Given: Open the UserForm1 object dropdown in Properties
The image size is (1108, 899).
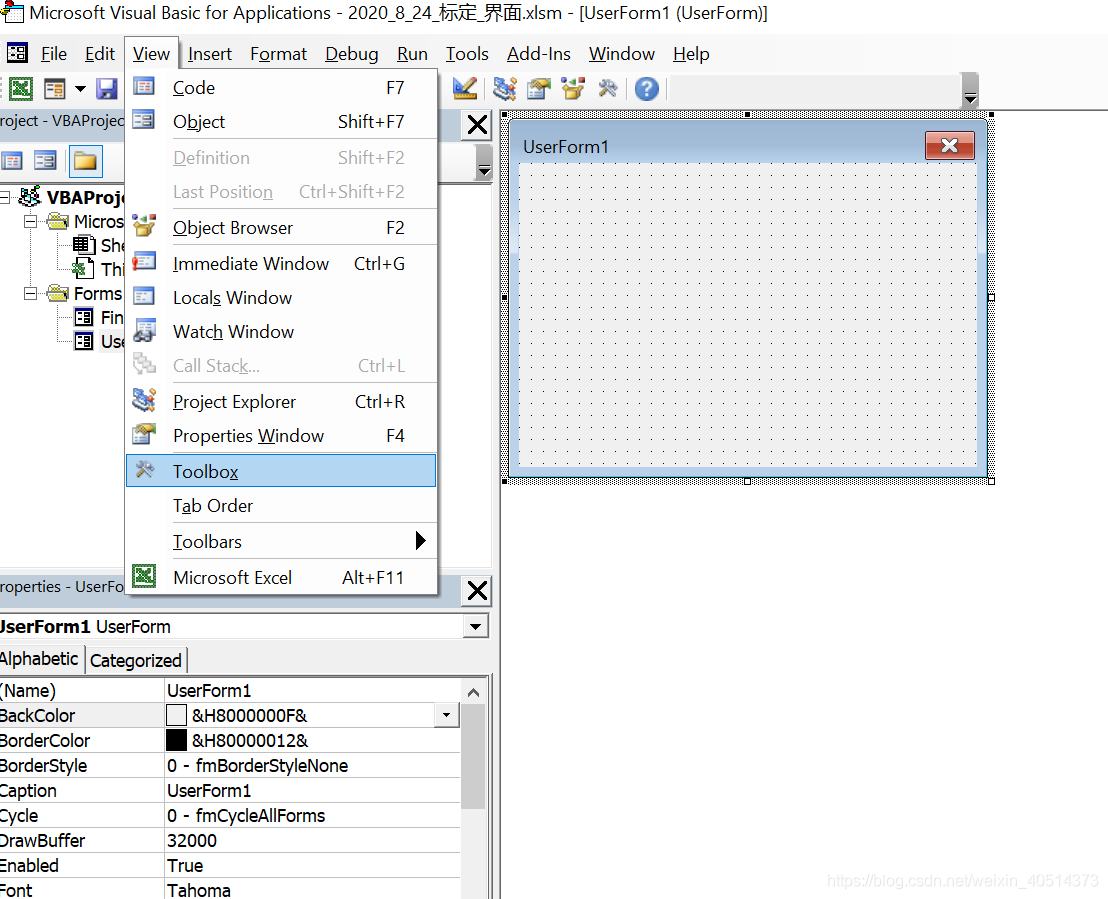Looking at the screenshot, I should pyautogui.click(x=476, y=627).
